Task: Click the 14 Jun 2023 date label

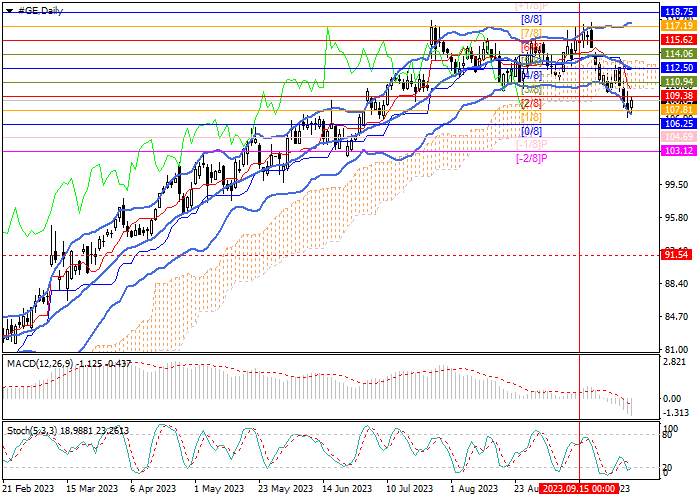Action: click(x=347, y=488)
